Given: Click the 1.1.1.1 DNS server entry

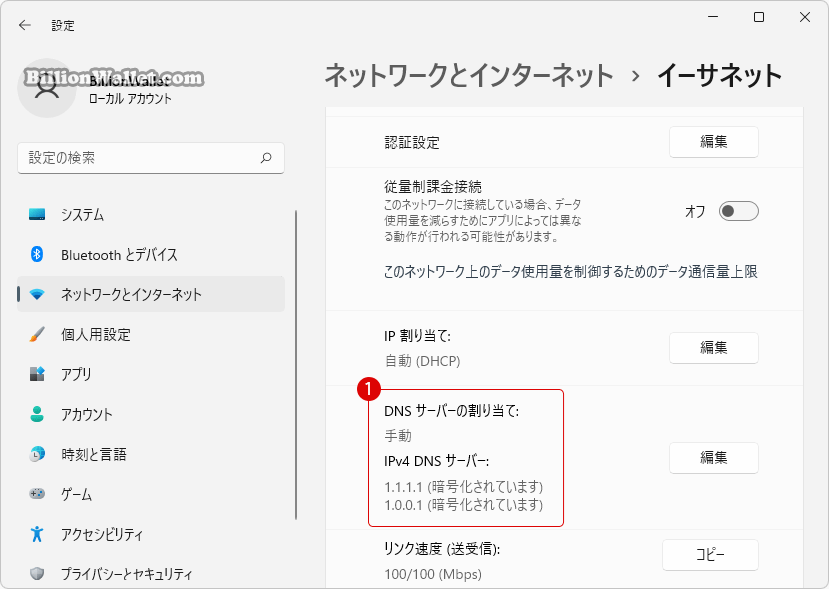Looking at the screenshot, I should click(x=464, y=486).
